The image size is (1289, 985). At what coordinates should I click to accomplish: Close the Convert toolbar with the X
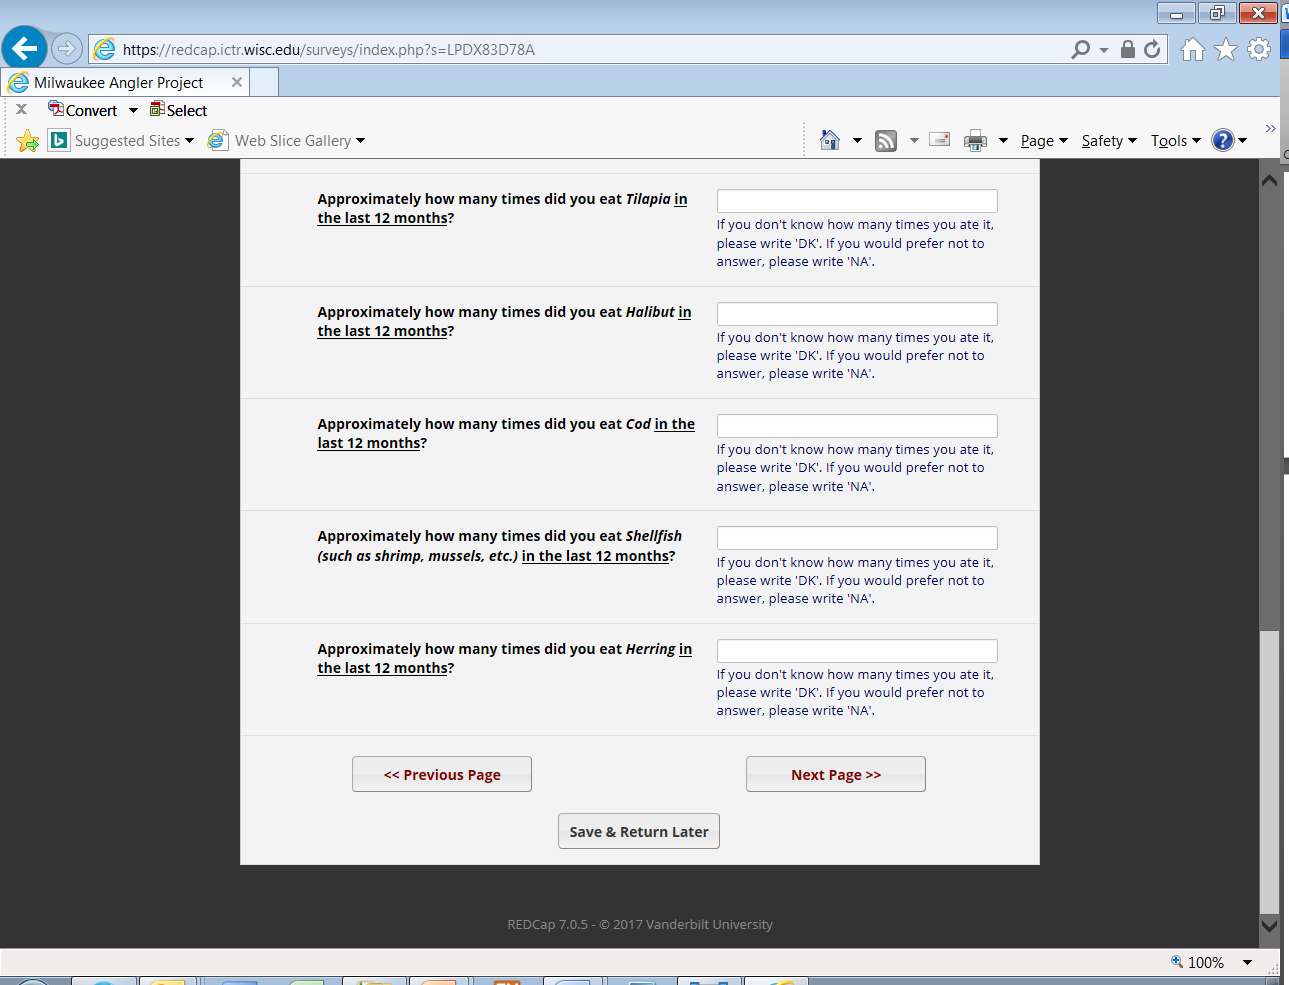(21, 109)
